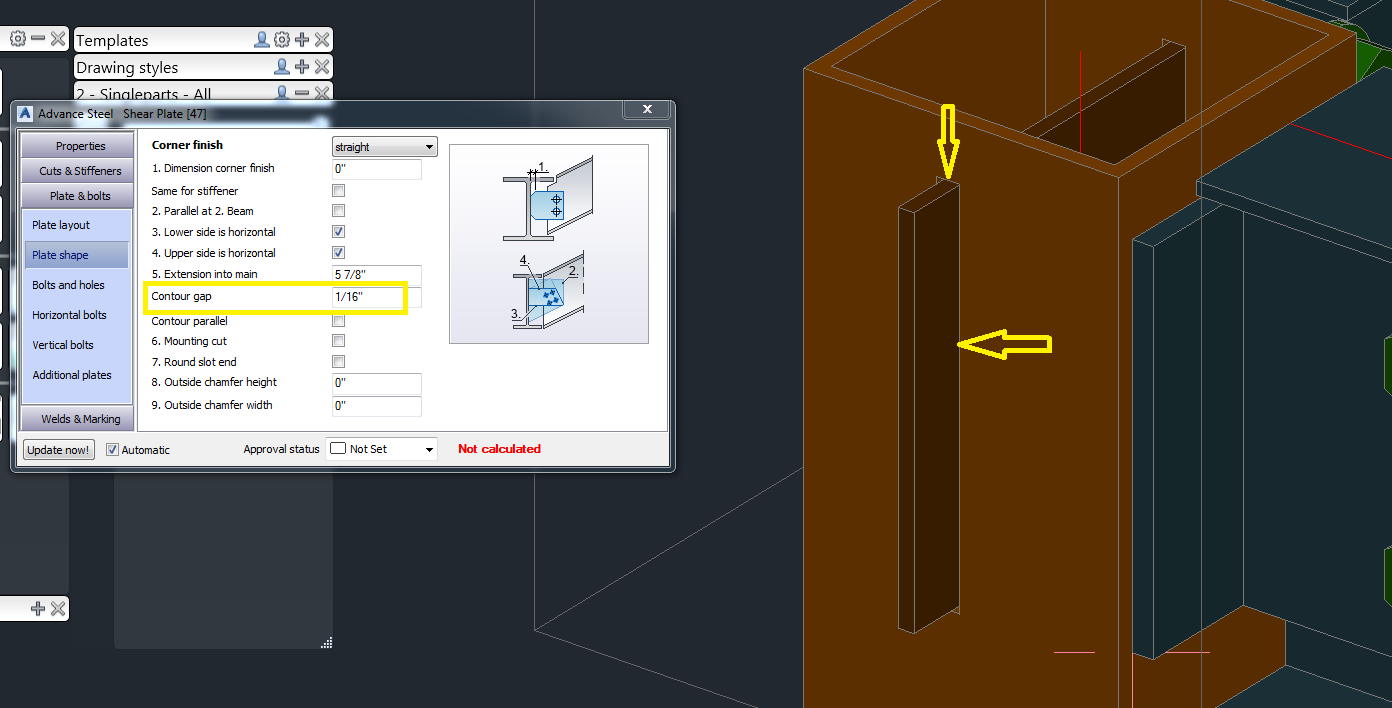The width and height of the screenshot is (1392, 708).
Task: Add a new template with the plus icon
Action: pyautogui.click(x=302, y=40)
